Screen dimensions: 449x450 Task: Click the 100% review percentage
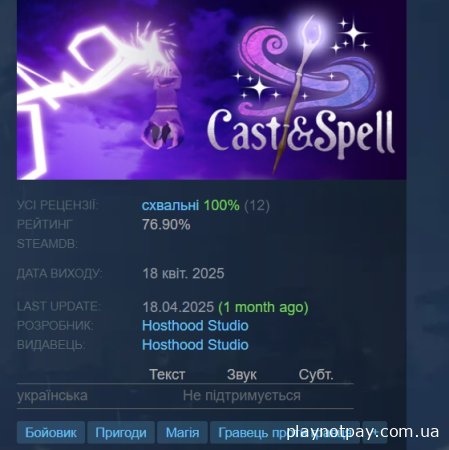[x=221, y=205]
